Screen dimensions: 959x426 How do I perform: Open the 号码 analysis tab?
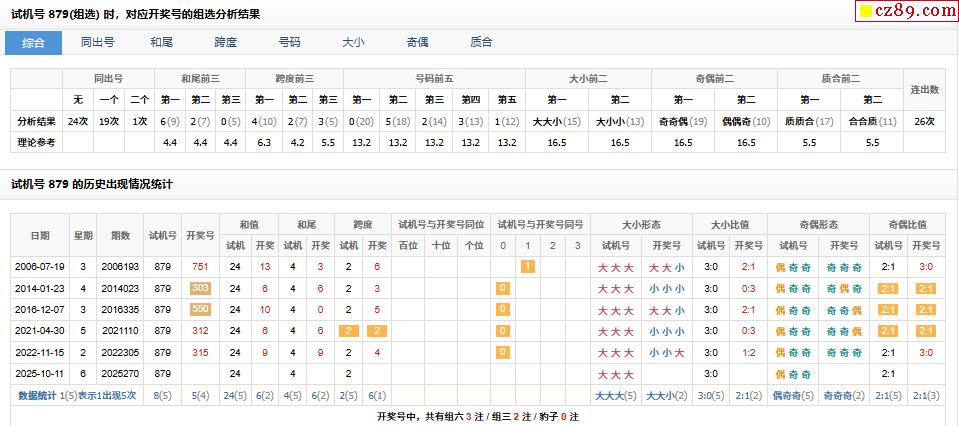coord(289,42)
